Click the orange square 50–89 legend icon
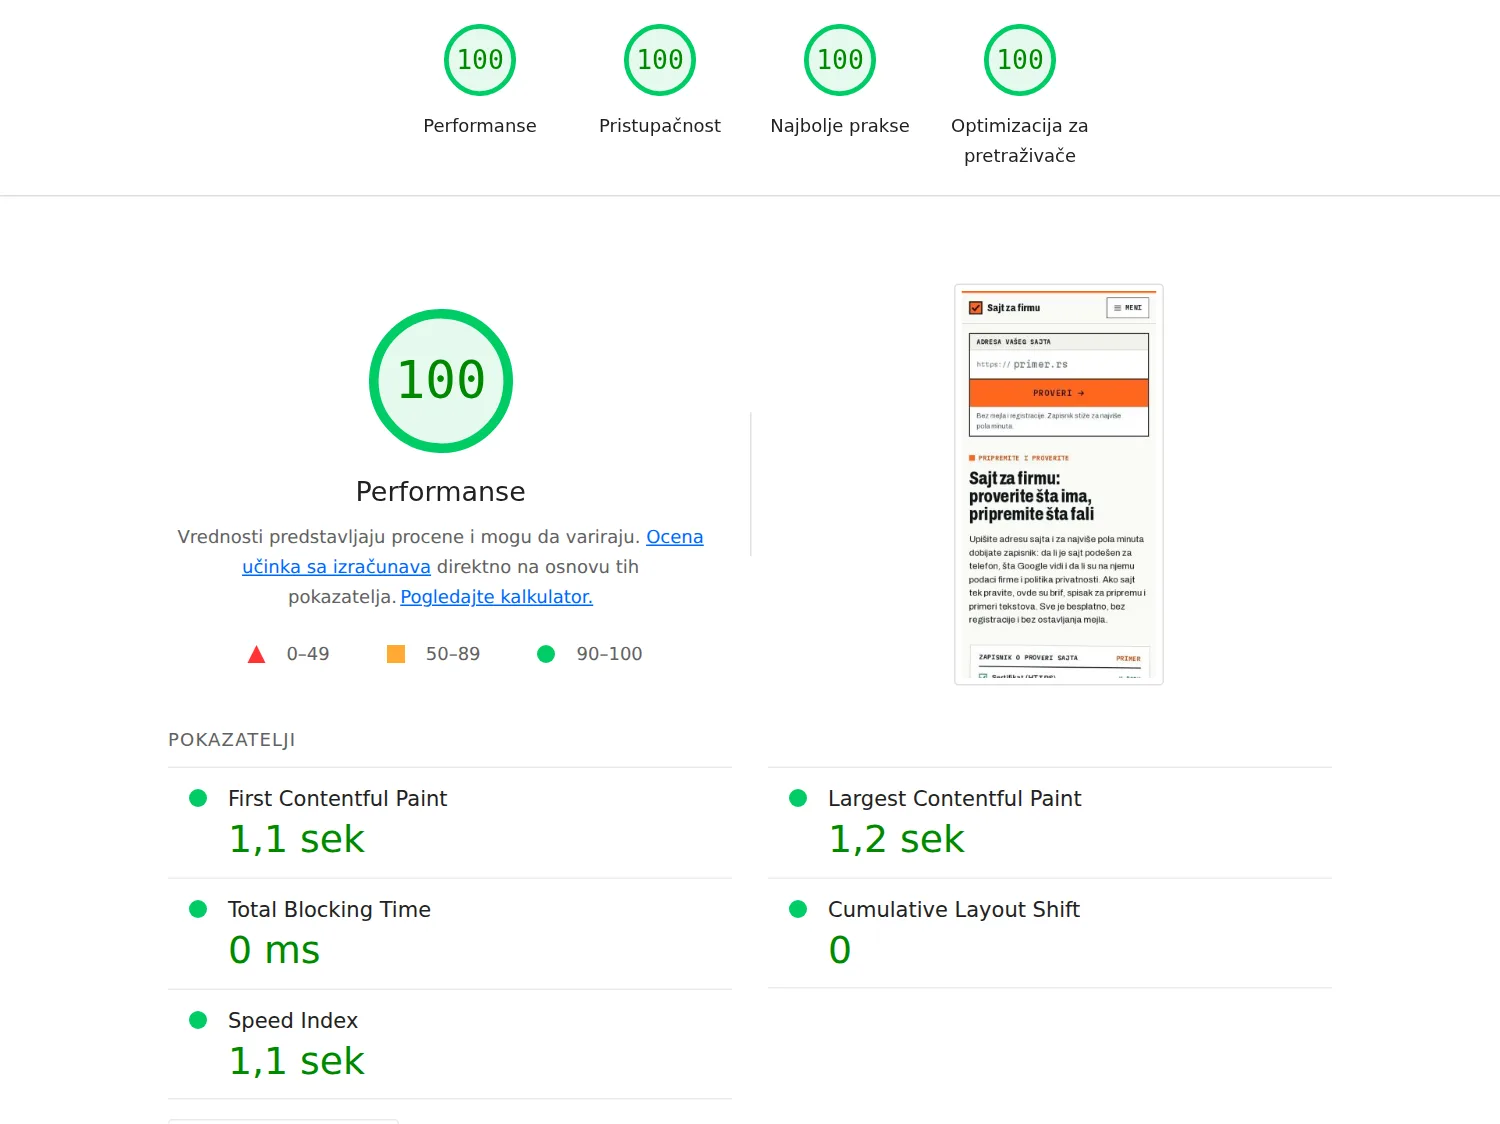Image resolution: width=1500 pixels, height=1124 pixels. pos(396,654)
